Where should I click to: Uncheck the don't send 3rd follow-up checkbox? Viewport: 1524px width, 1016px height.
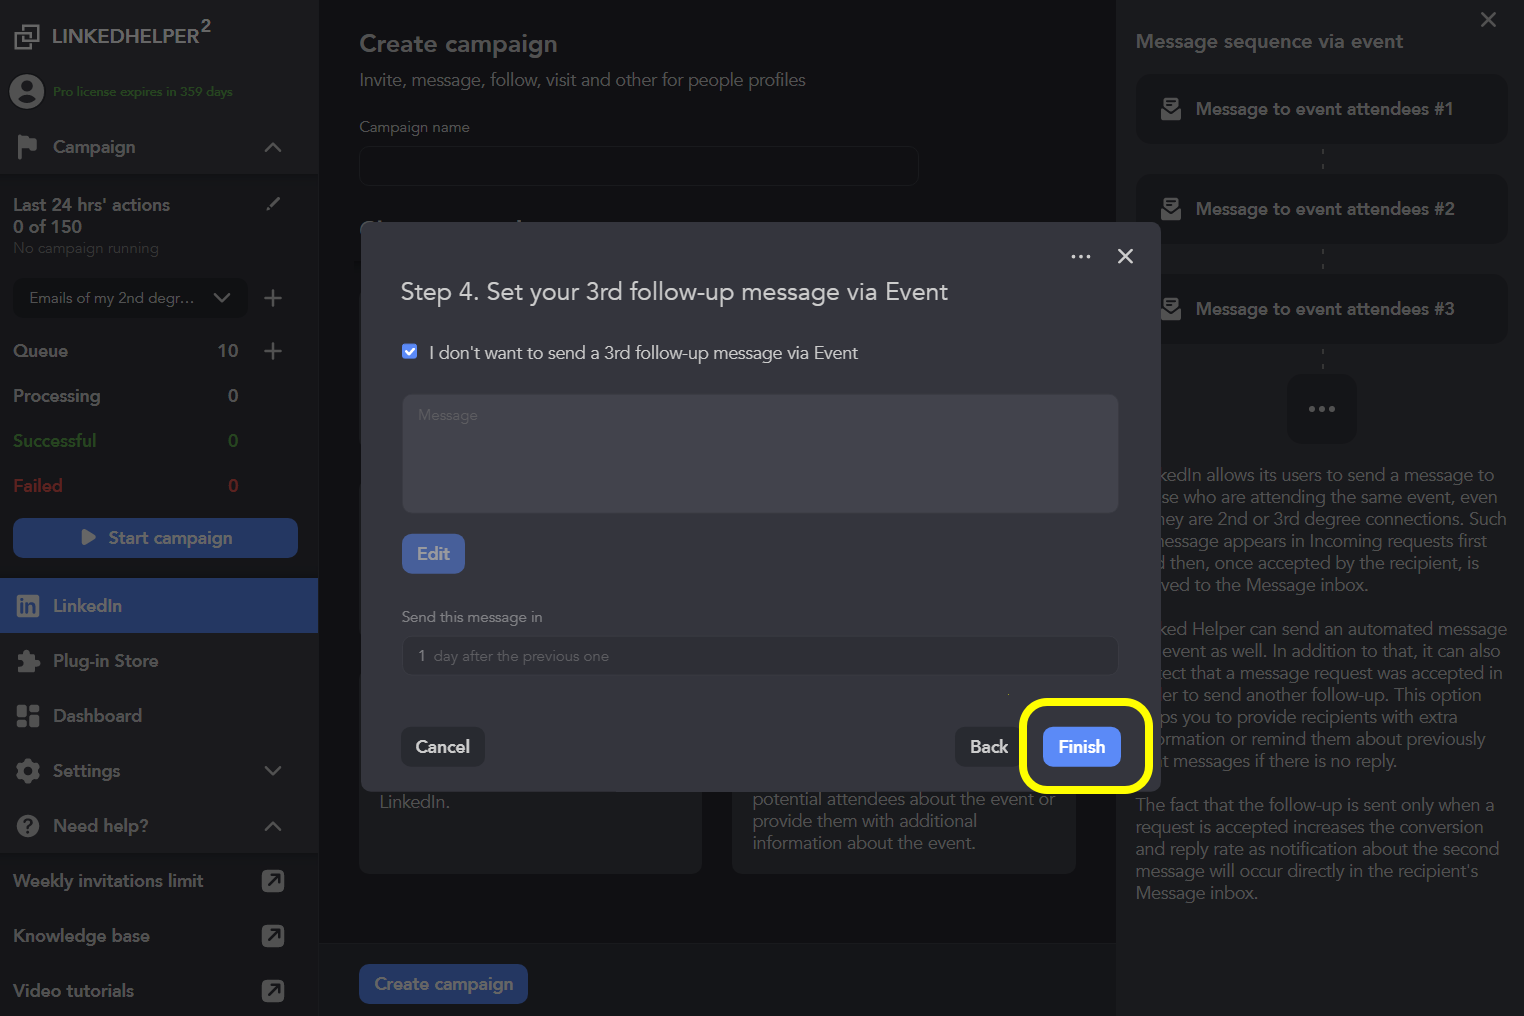pos(409,352)
